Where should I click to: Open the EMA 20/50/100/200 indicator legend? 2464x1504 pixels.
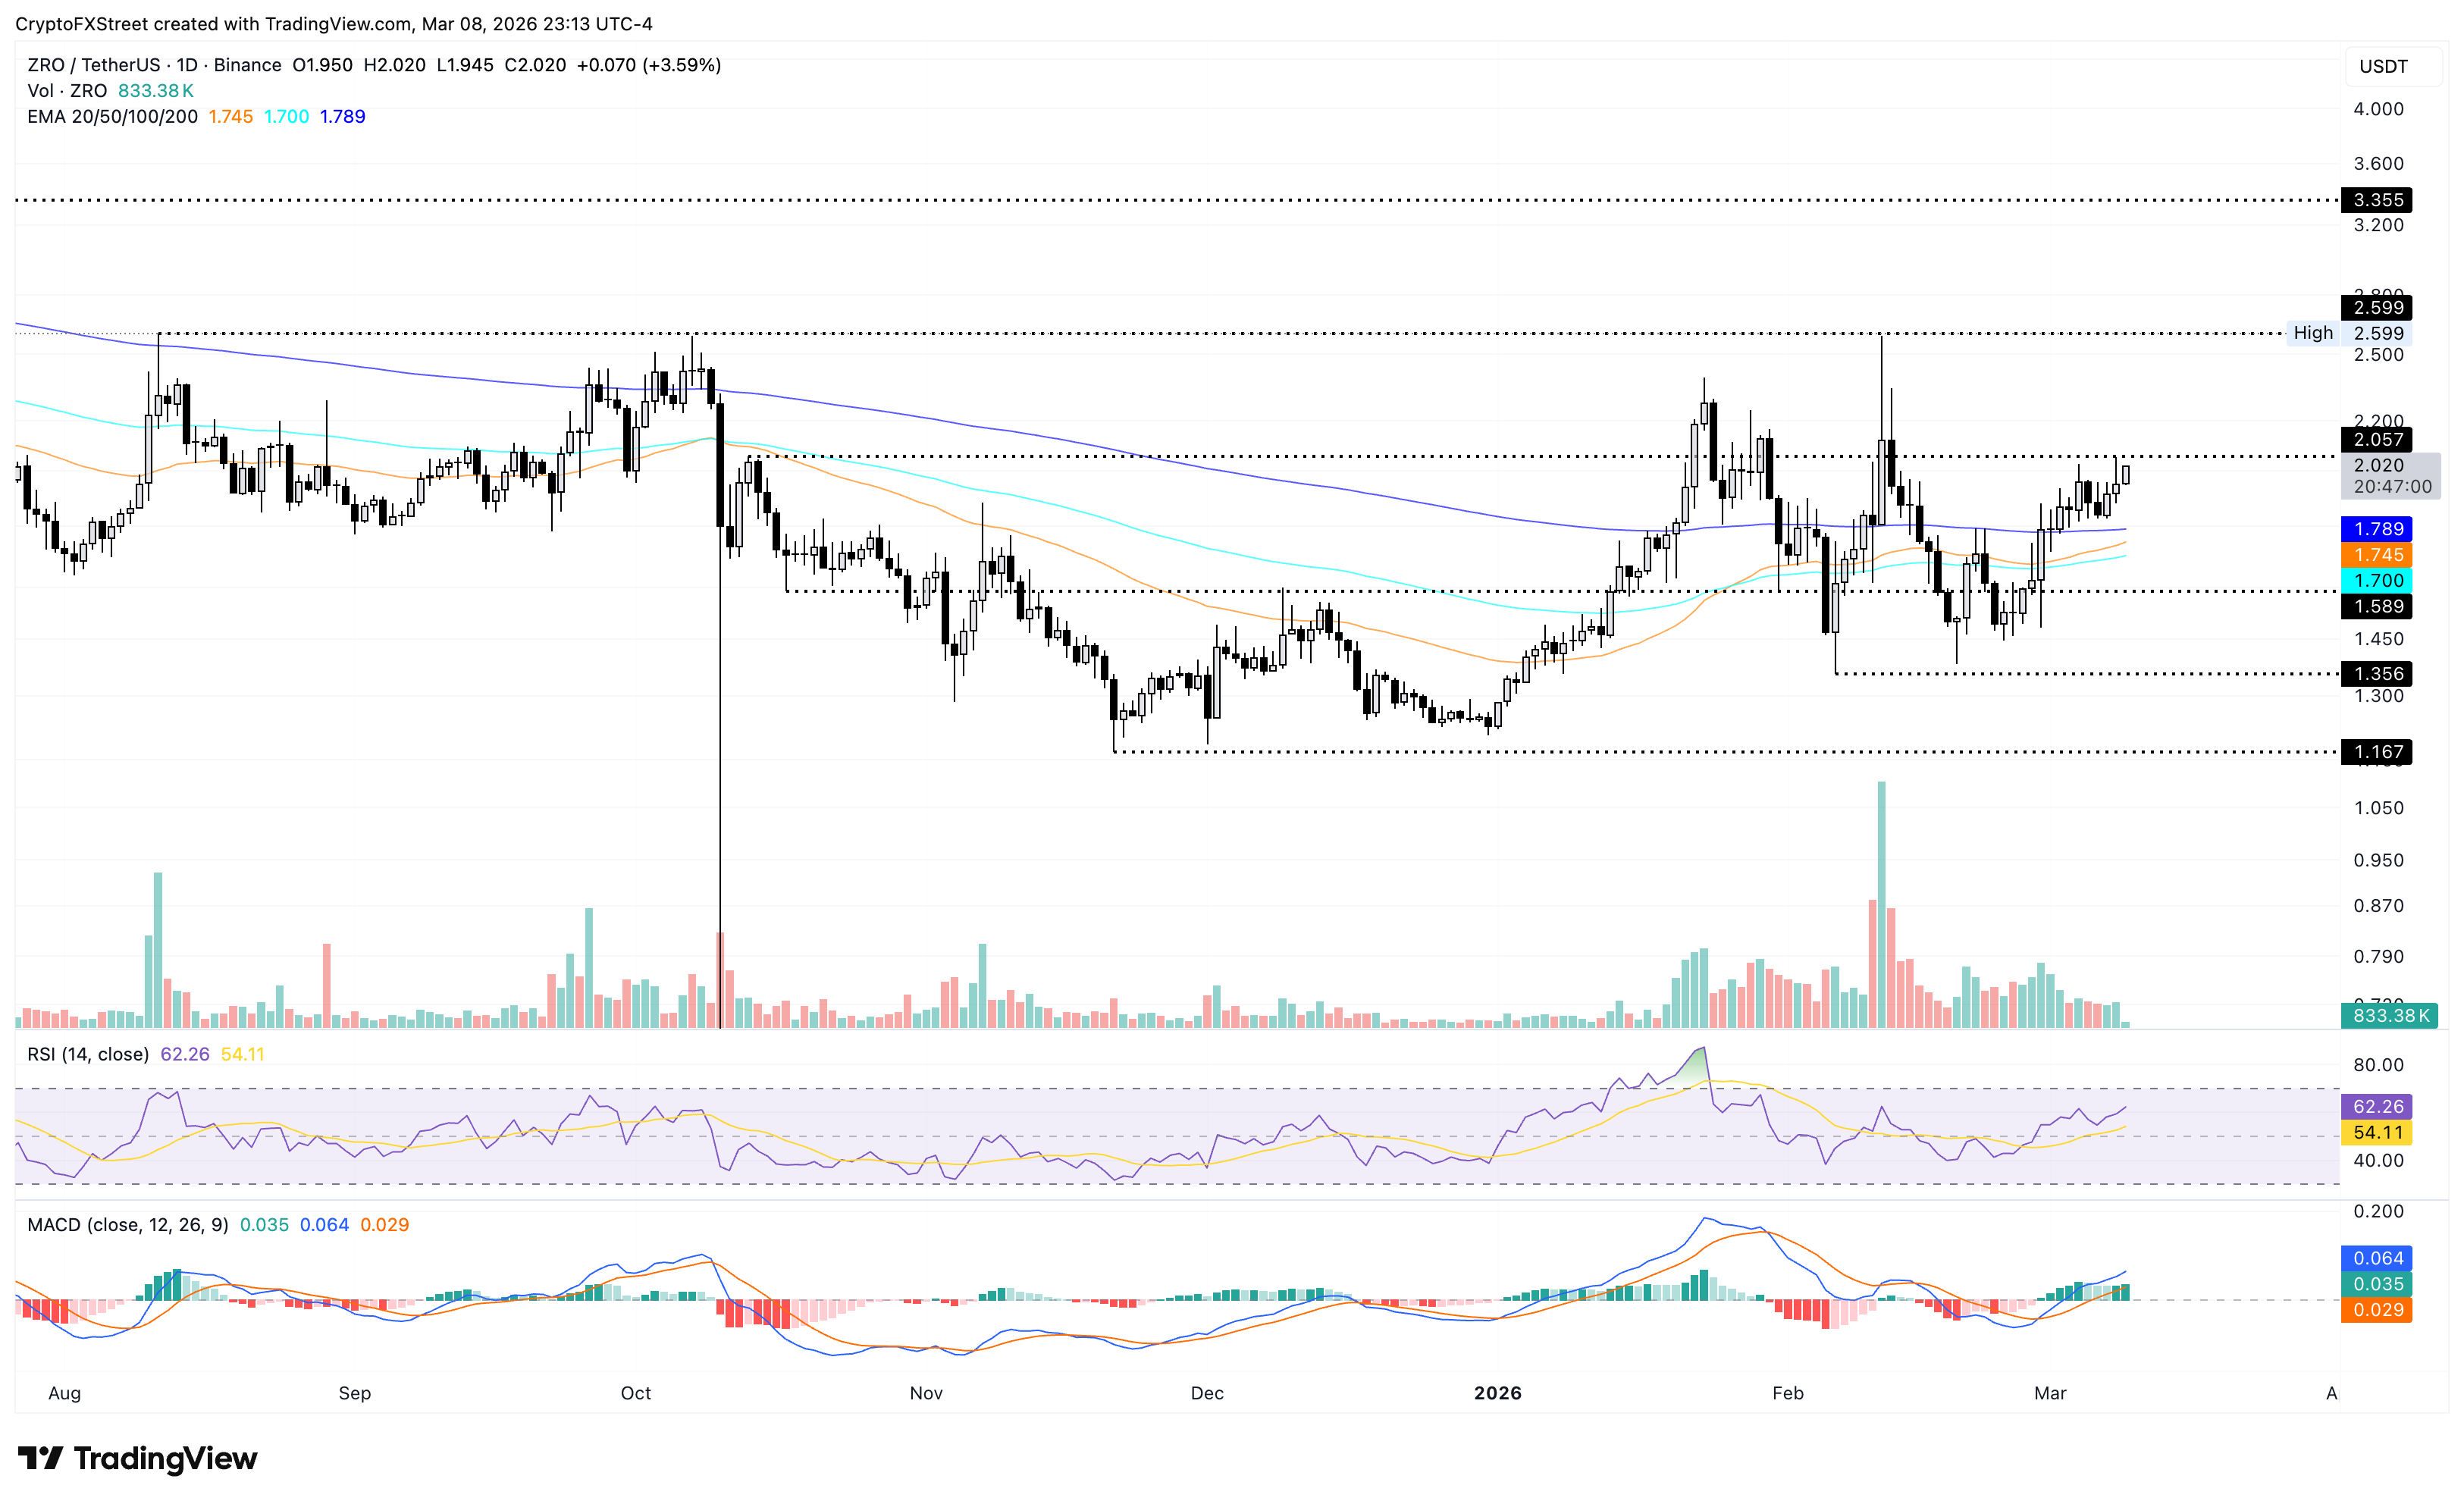(x=112, y=117)
